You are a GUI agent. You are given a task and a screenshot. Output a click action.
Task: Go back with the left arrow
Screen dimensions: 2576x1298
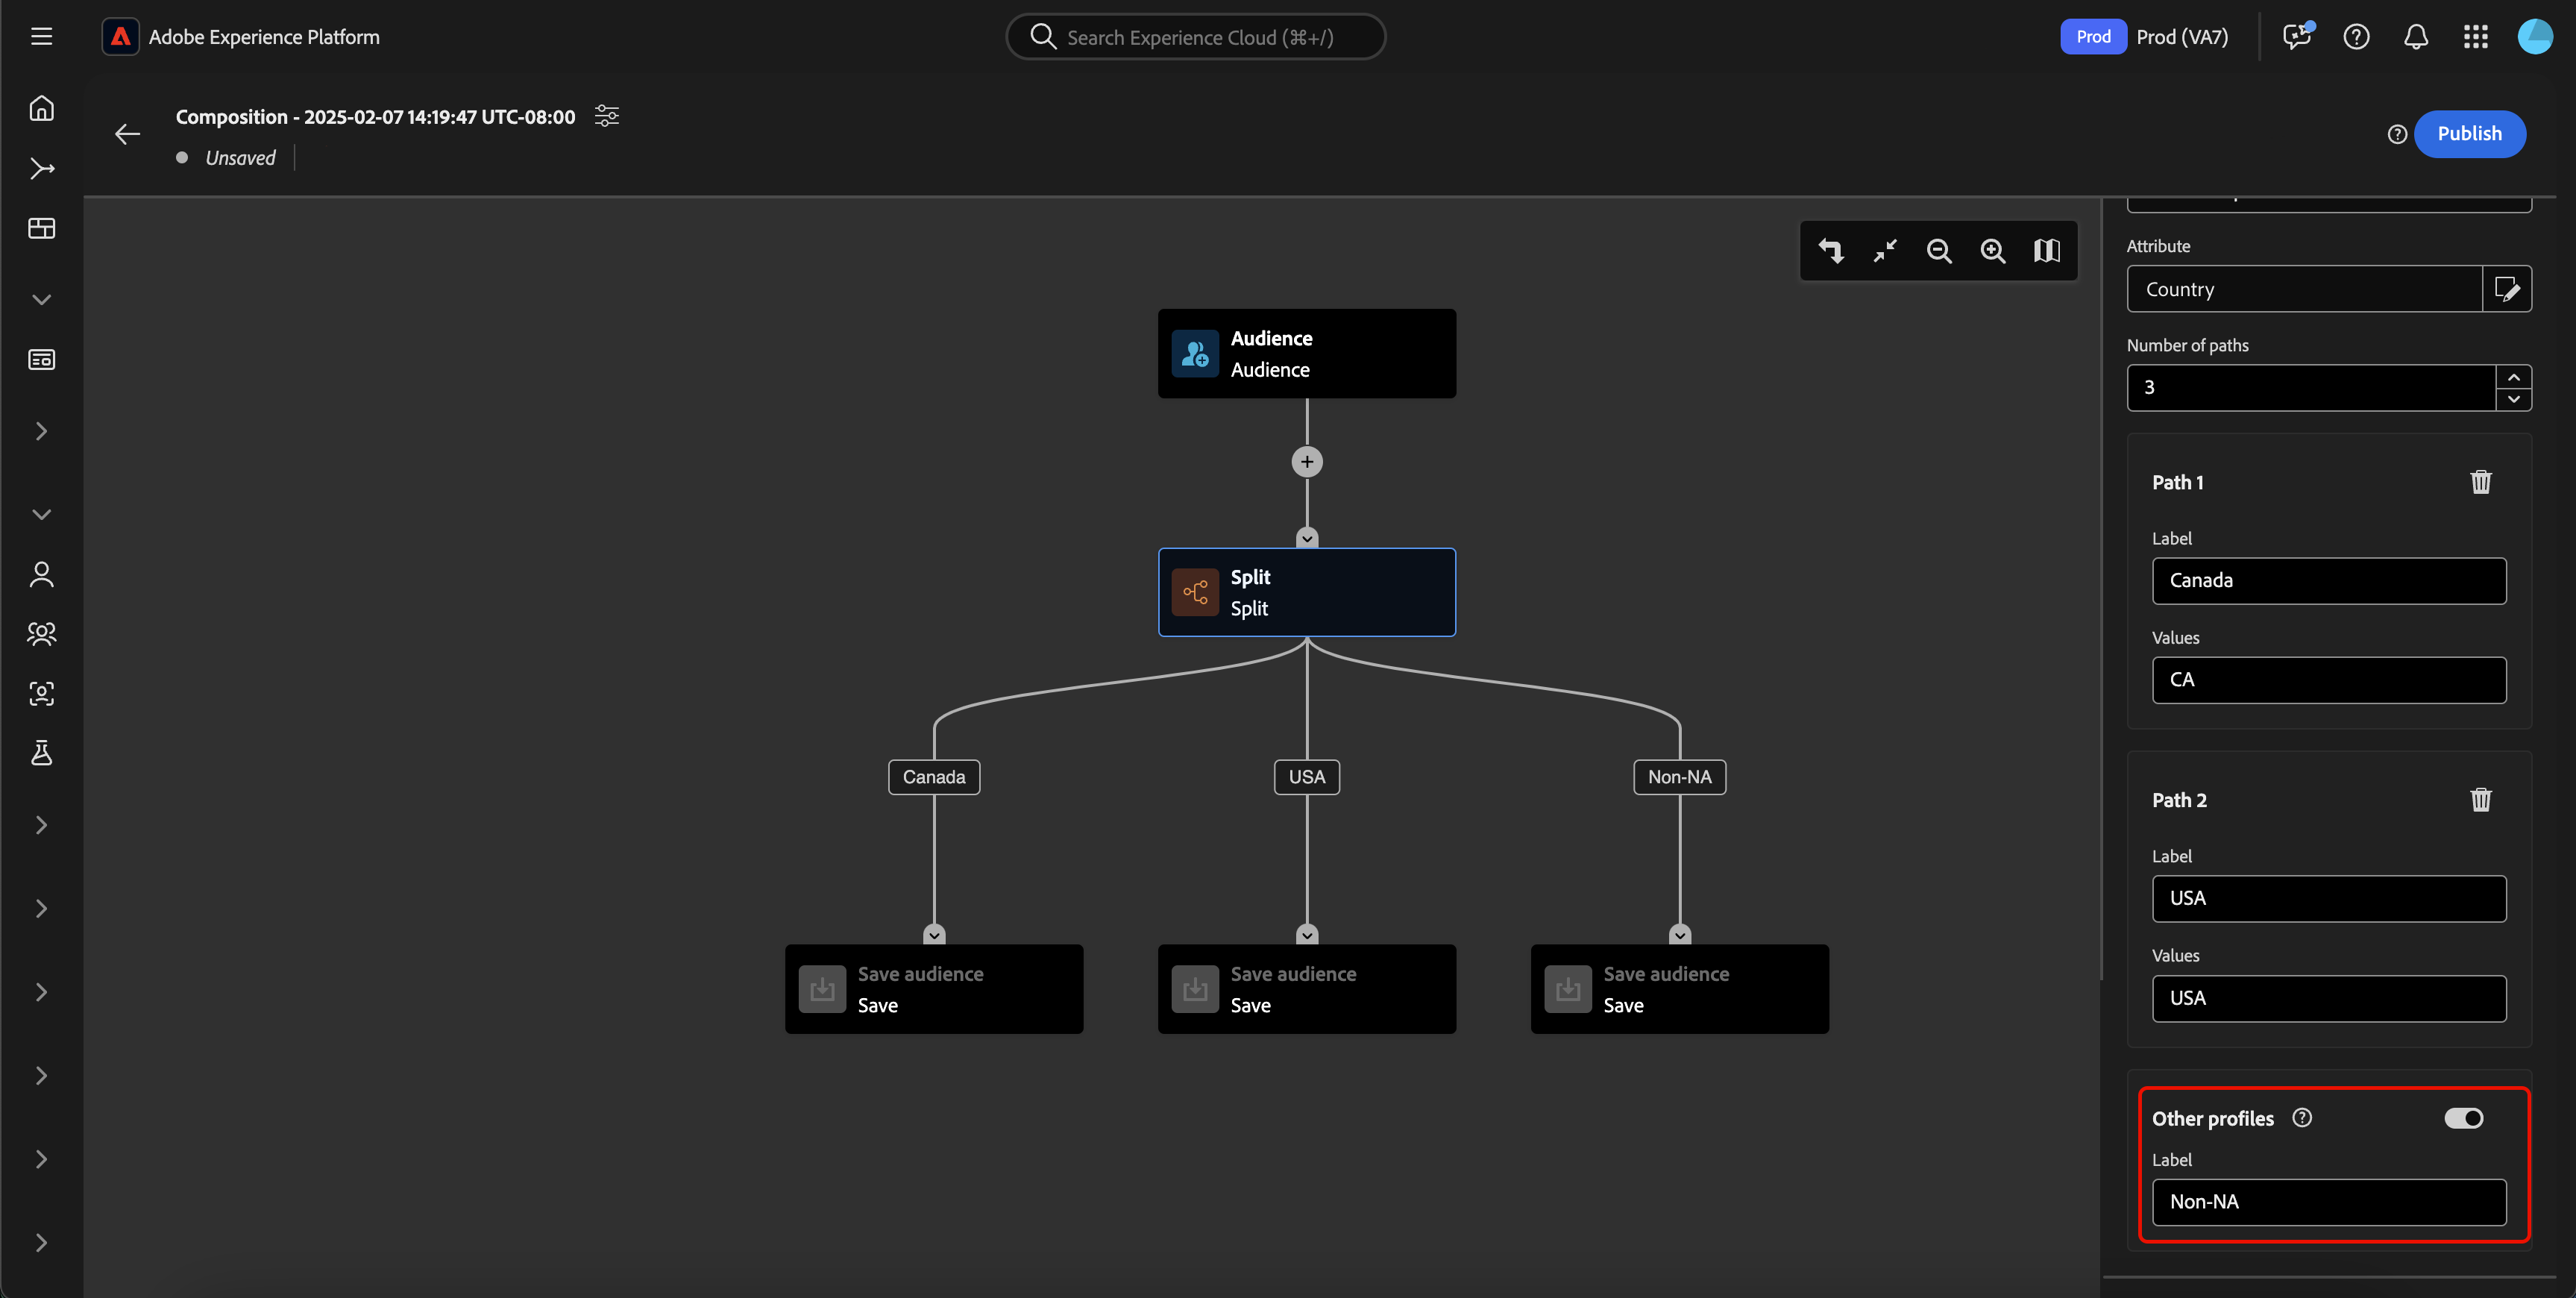[127, 134]
